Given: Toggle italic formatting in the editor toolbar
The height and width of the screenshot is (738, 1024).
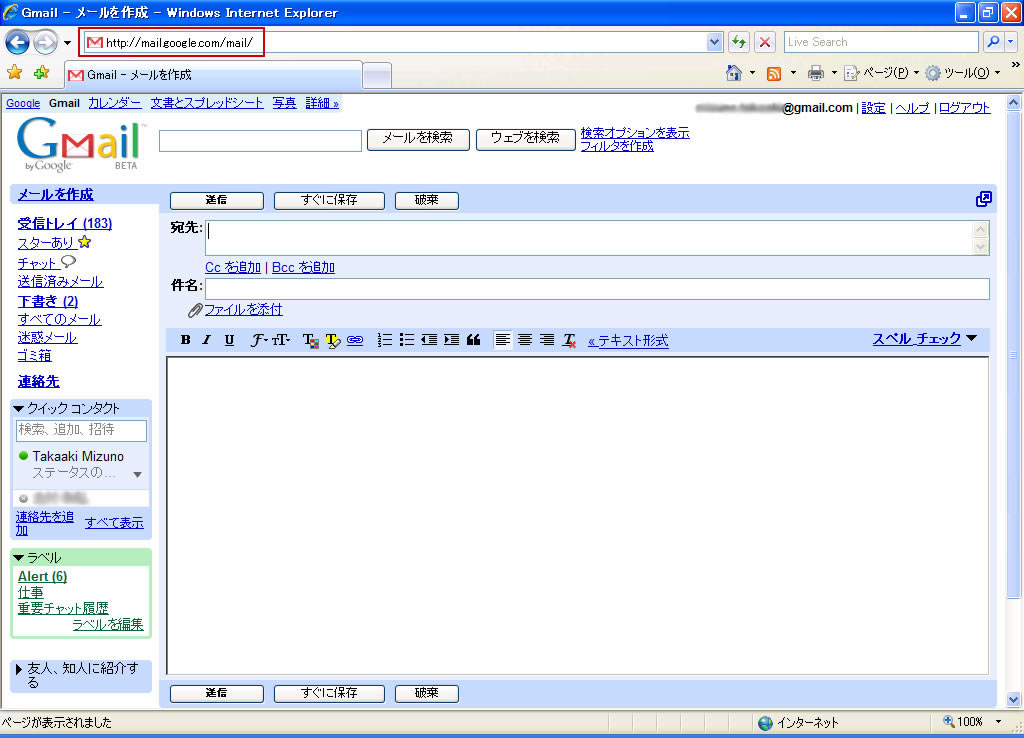Looking at the screenshot, I should pos(207,340).
